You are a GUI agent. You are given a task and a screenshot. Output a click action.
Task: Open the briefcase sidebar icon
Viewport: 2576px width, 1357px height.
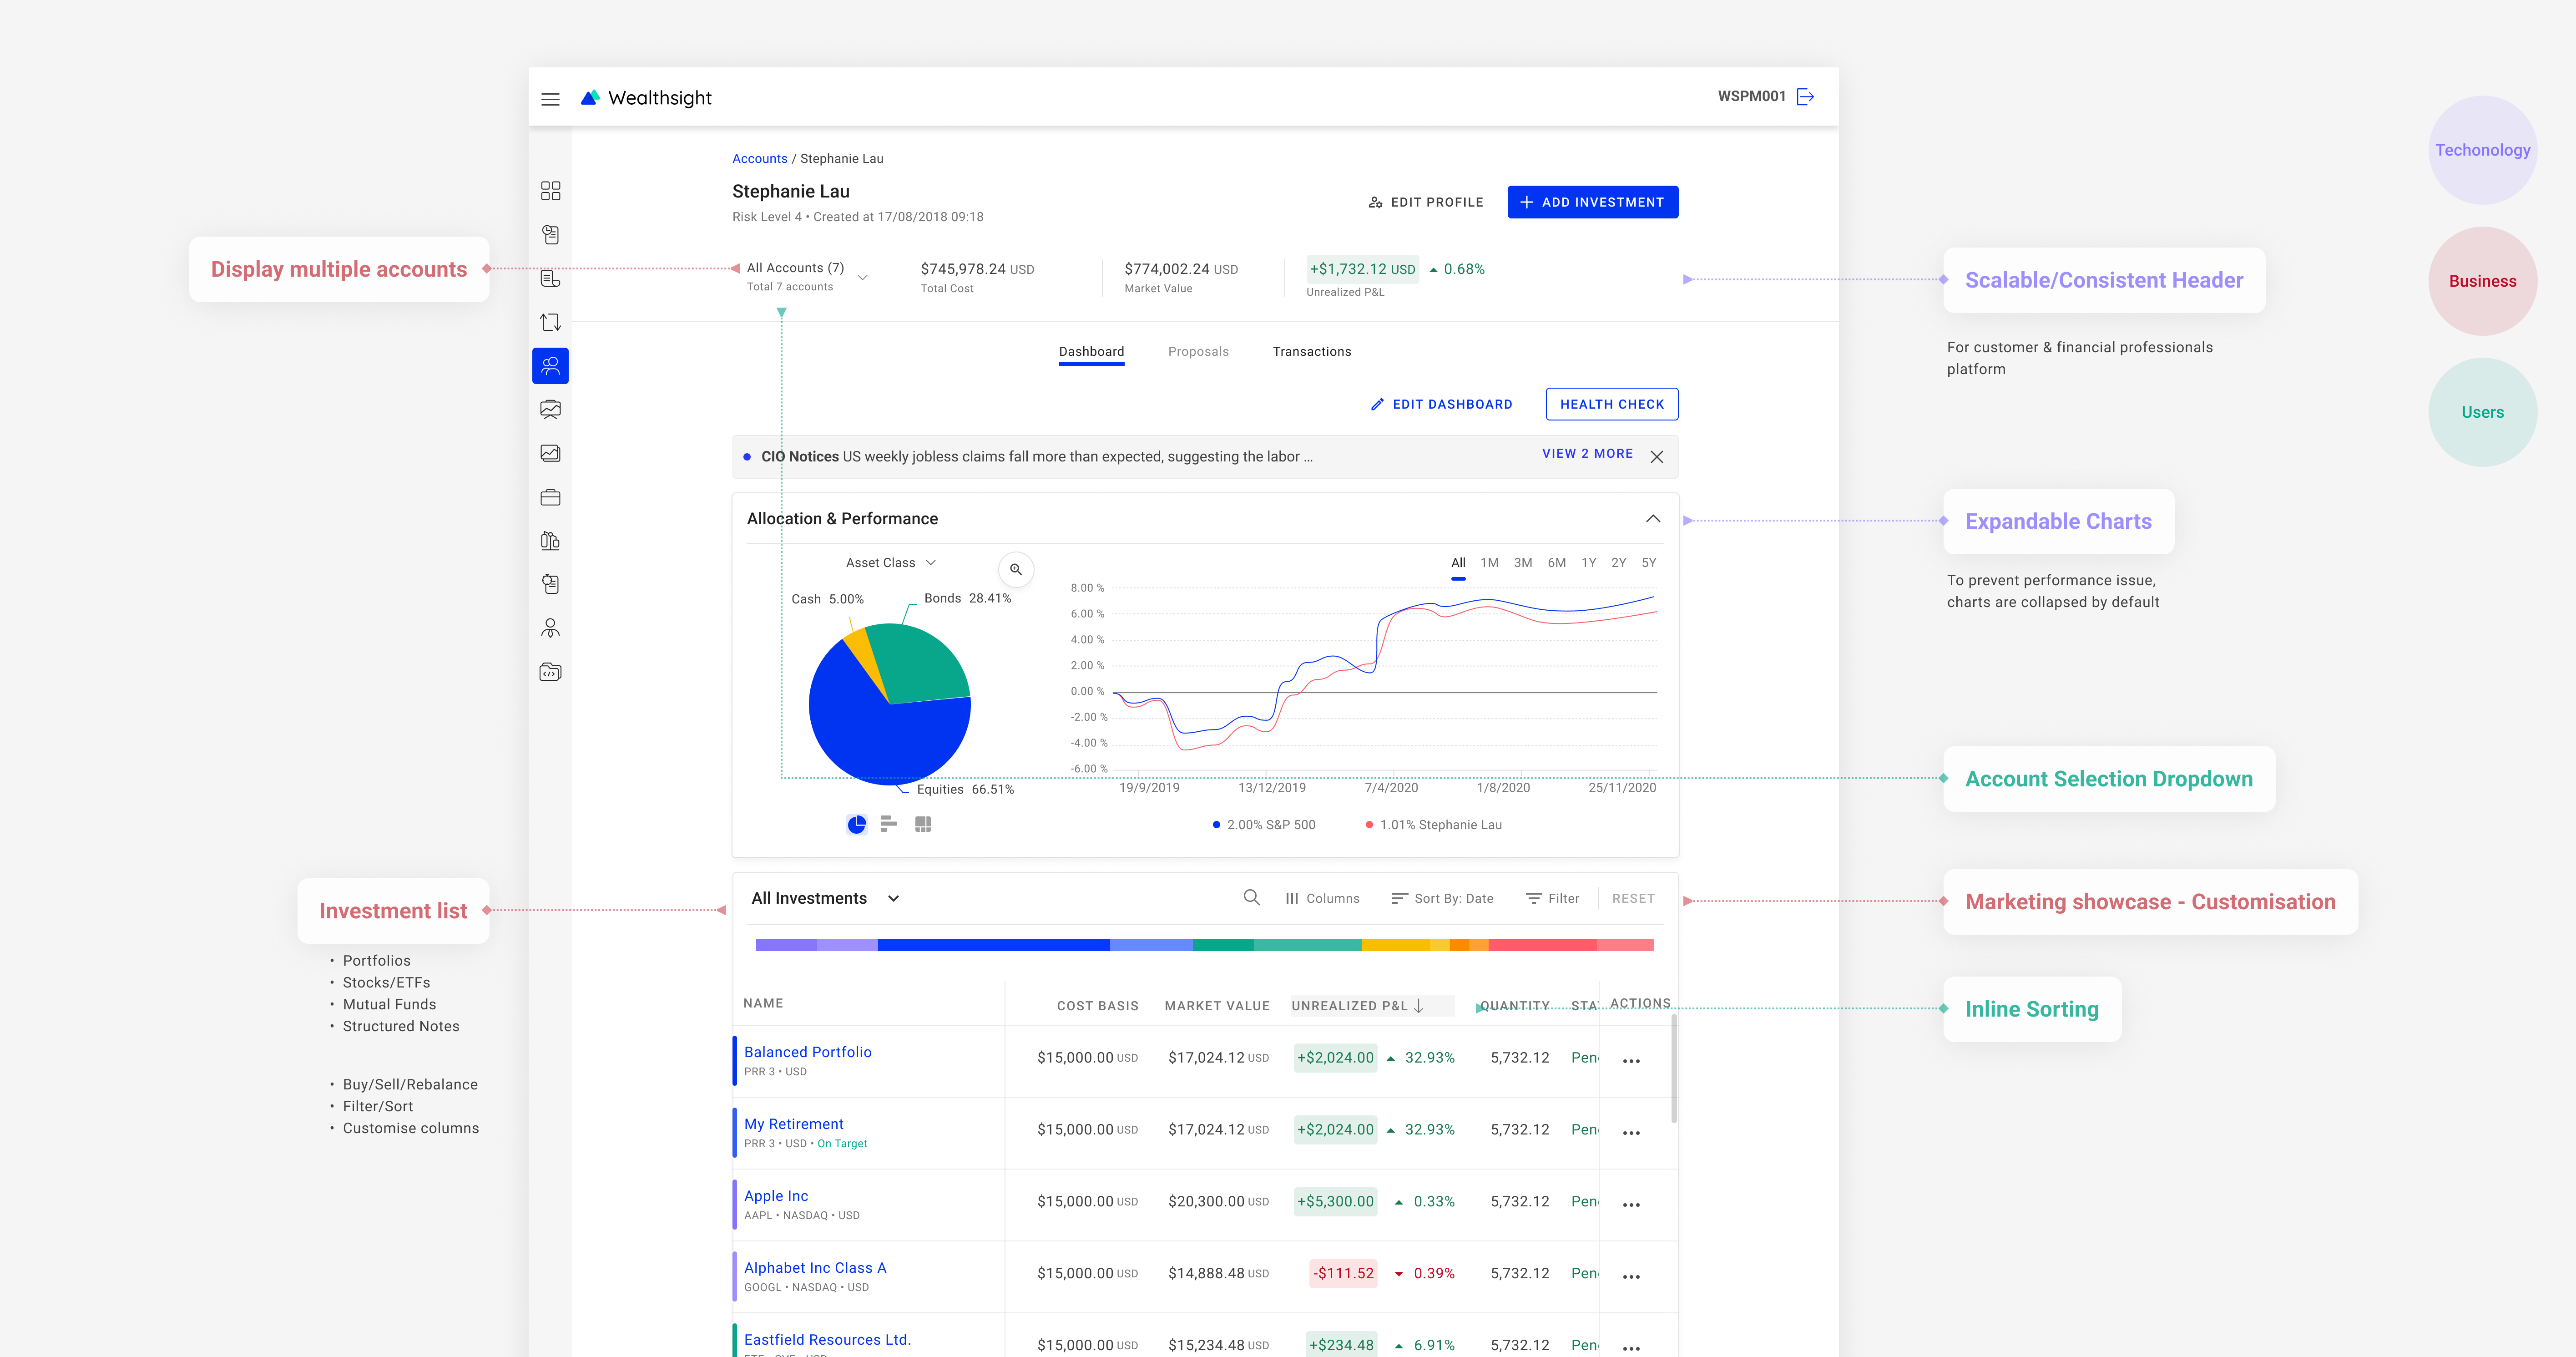550,497
